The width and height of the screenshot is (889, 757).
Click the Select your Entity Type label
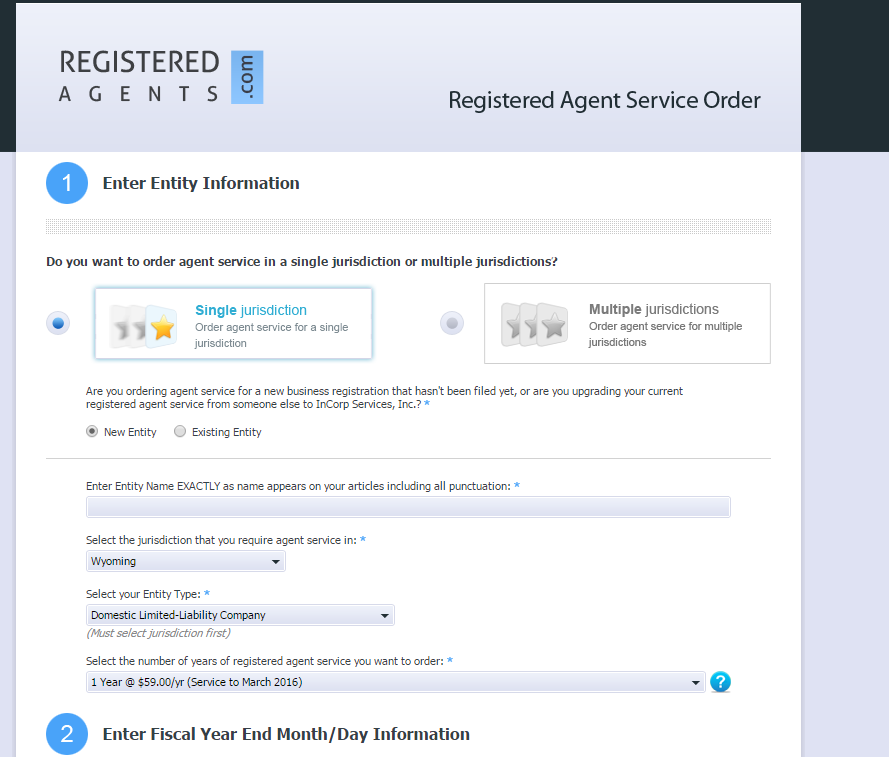coord(143,594)
